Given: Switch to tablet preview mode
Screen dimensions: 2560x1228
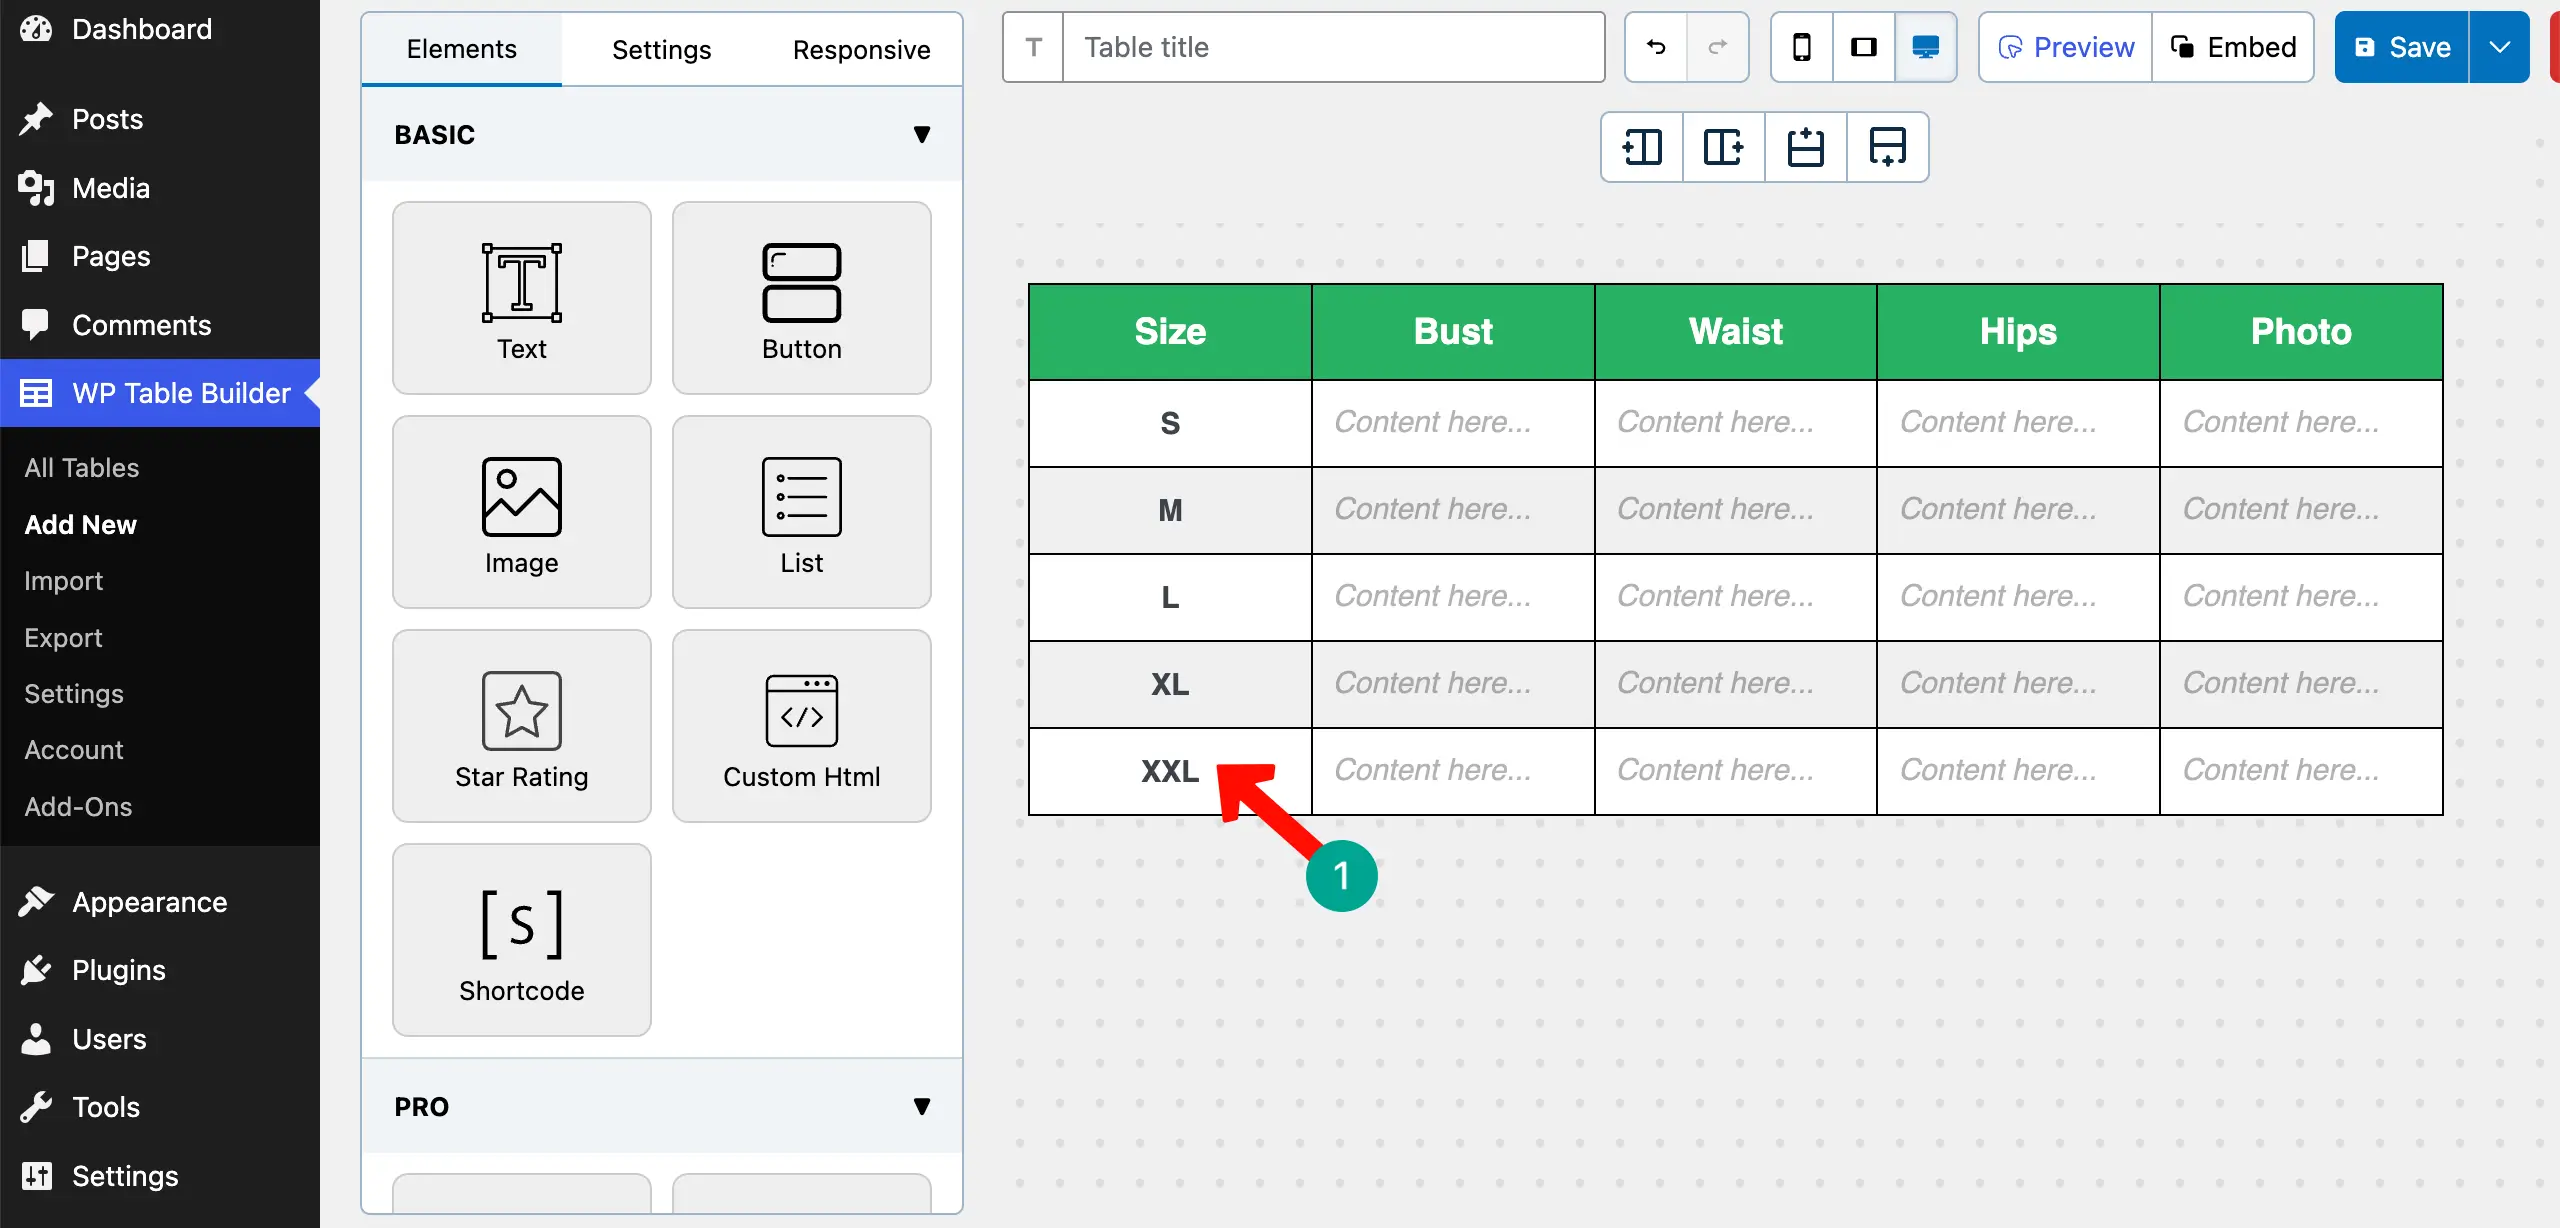Looking at the screenshot, I should click(1863, 47).
